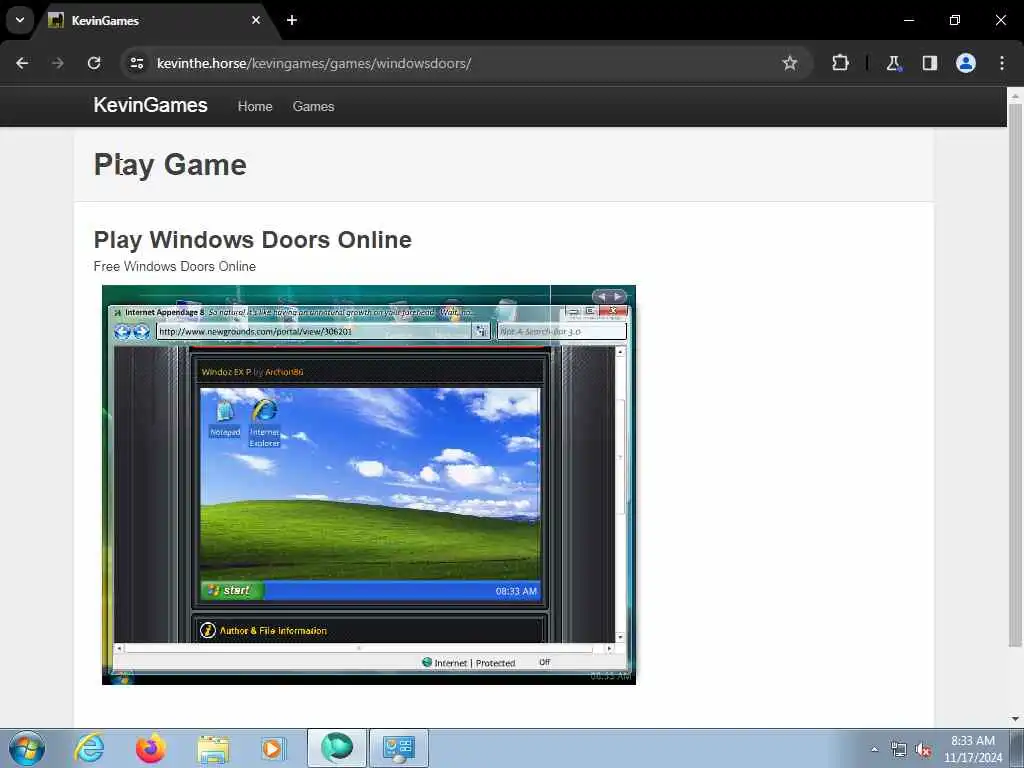Maximize the in-game Internet Appendage window
Viewport: 1024px width, 768px height.
coord(590,312)
